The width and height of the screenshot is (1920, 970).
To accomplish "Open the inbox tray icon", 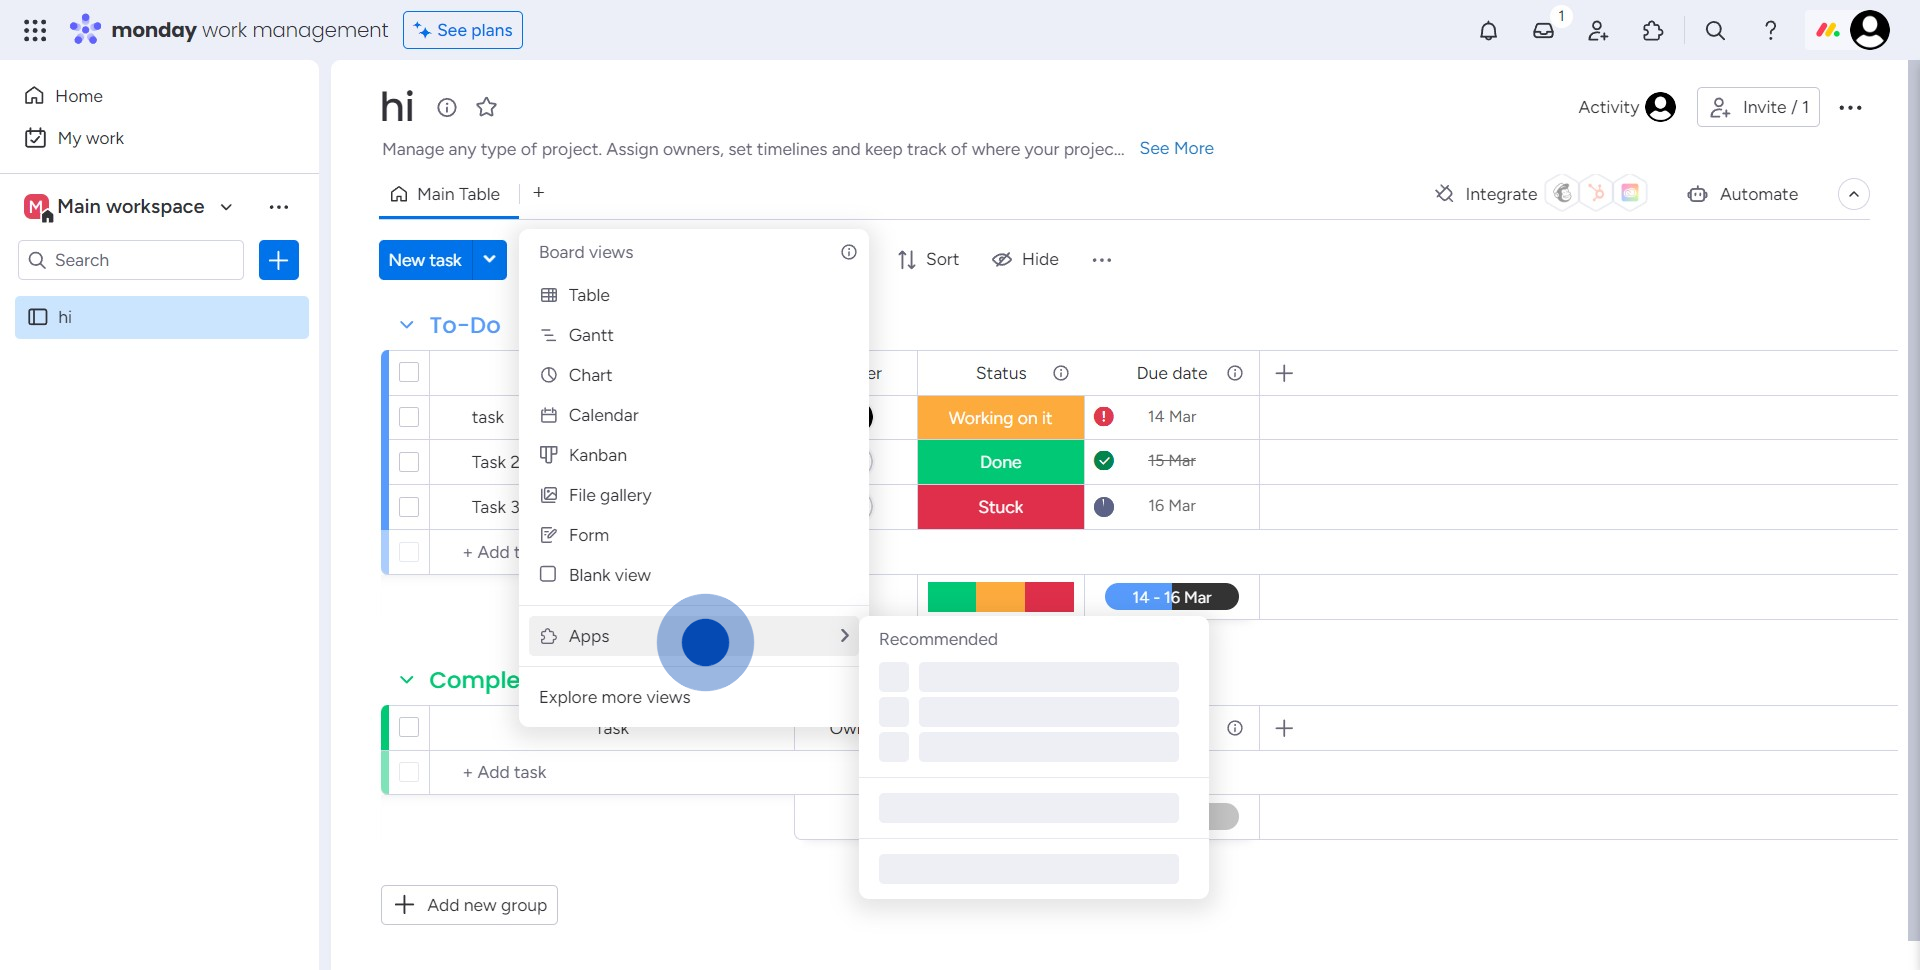I will (x=1543, y=31).
